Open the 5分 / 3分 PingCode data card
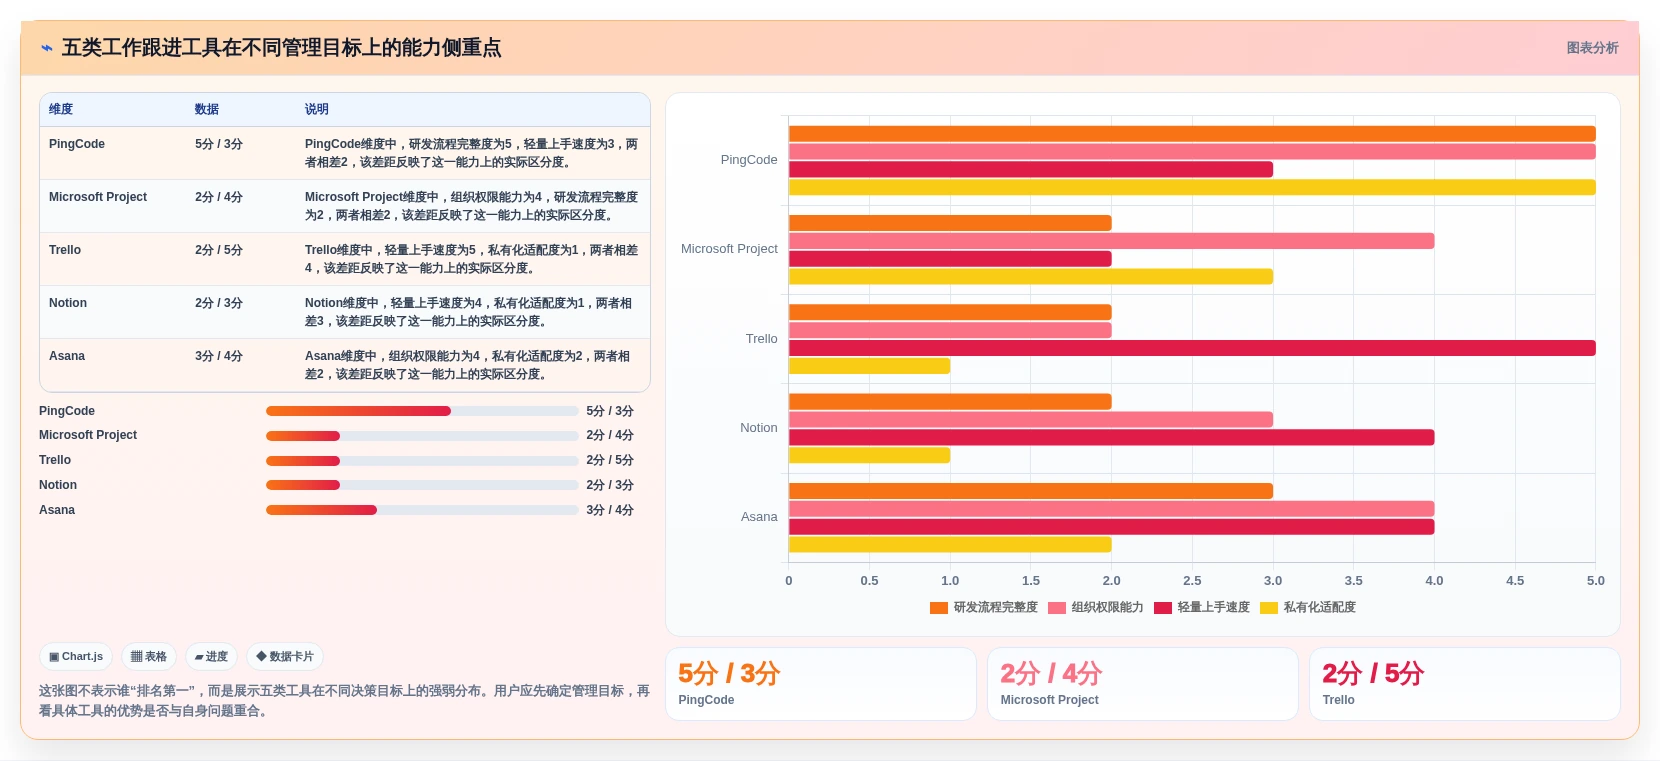The width and height of the screenshot is (1660, 761). (821, 684)
